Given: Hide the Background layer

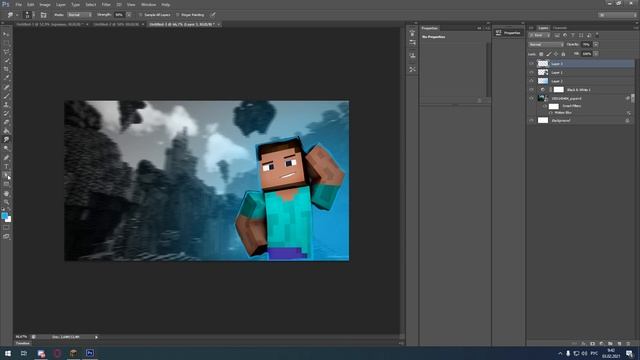Looking at the screenshot, I should click(x=531, y=120).
